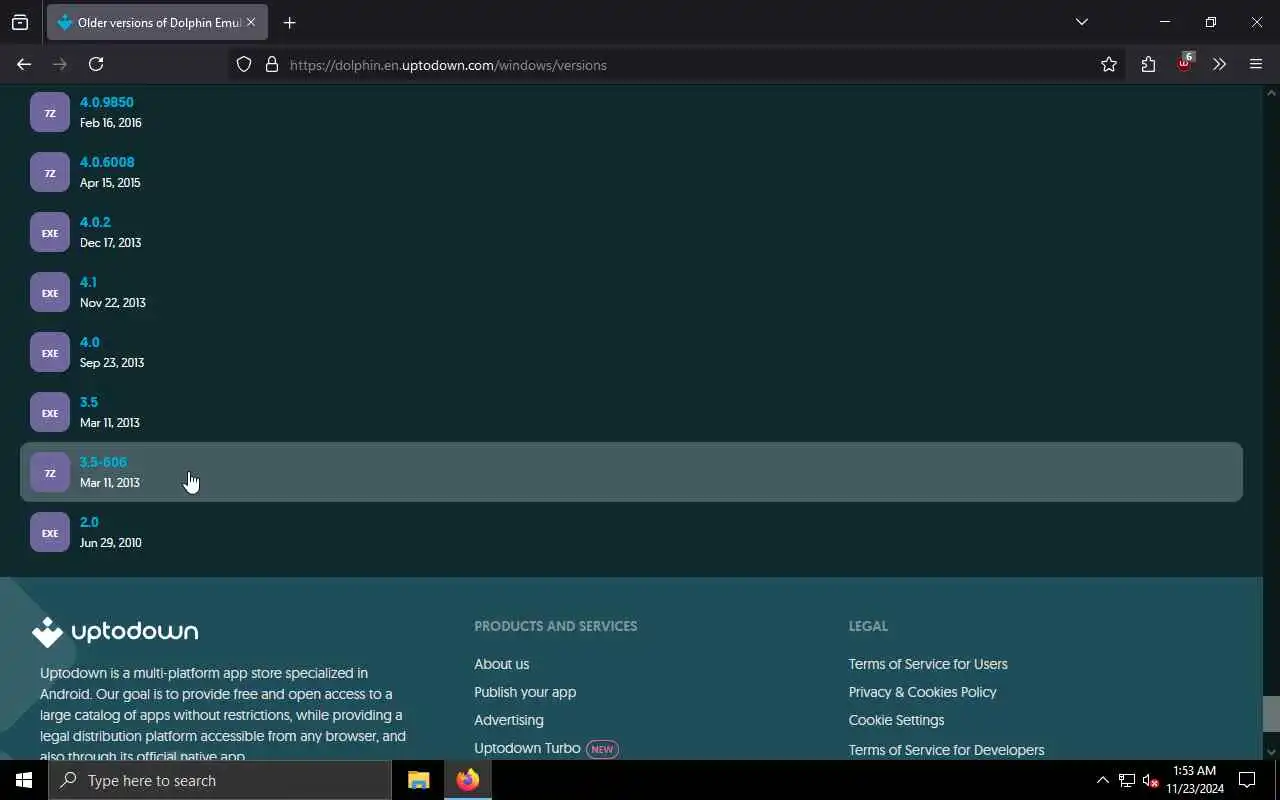Open Privacy & Cookies Policy link
The image size is (1280, 800).
tap(923, 692)
